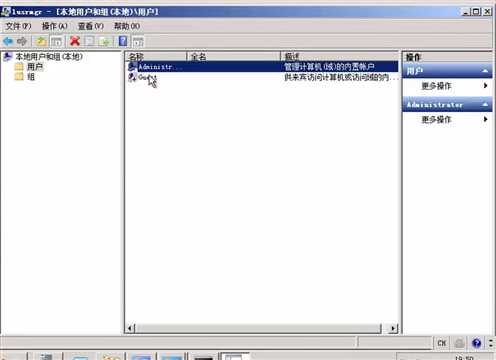Click the 组 folder icon in the tree
496x360 pixels.
(x=19, y=77)
